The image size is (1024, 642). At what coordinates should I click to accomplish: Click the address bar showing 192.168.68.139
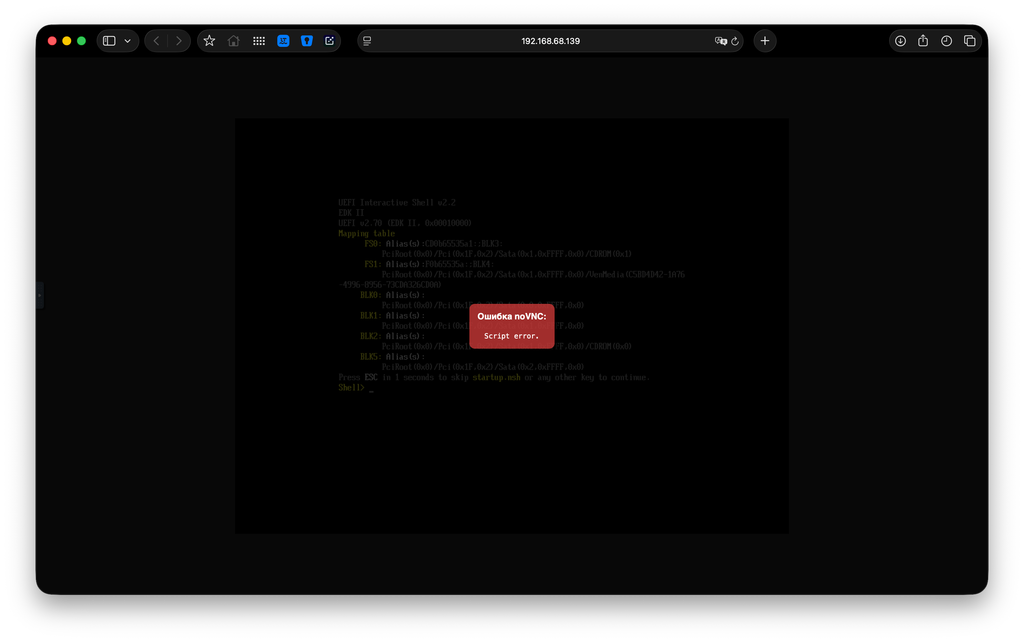tap(550, 40)
